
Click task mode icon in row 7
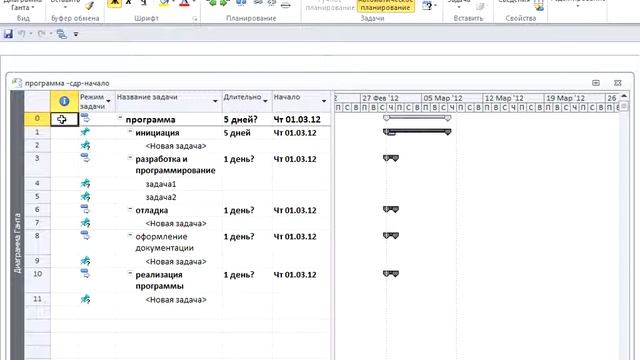(x=85, y=223)
